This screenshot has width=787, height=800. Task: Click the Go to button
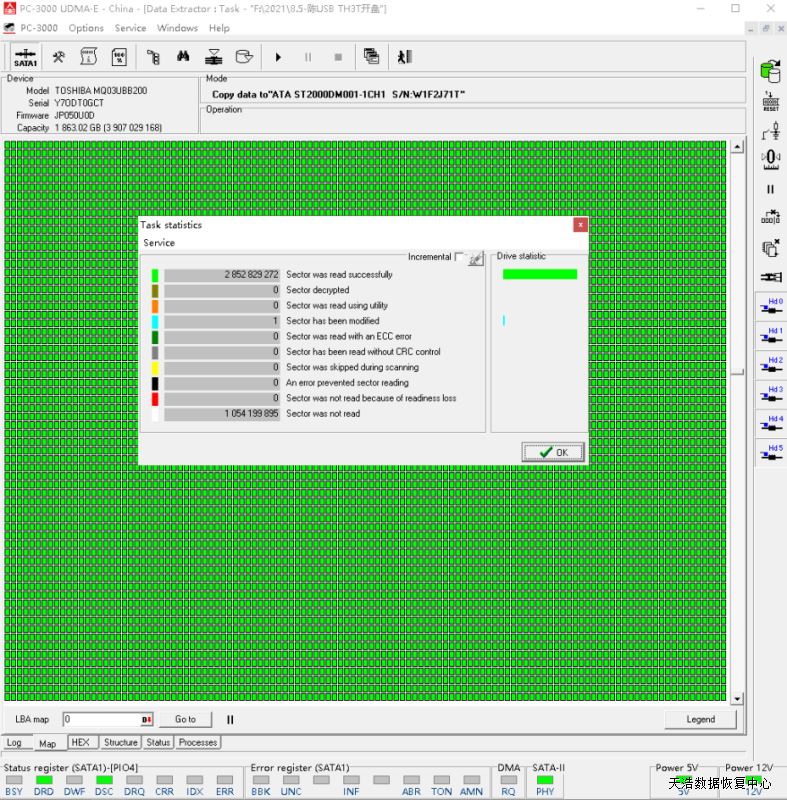185,719
